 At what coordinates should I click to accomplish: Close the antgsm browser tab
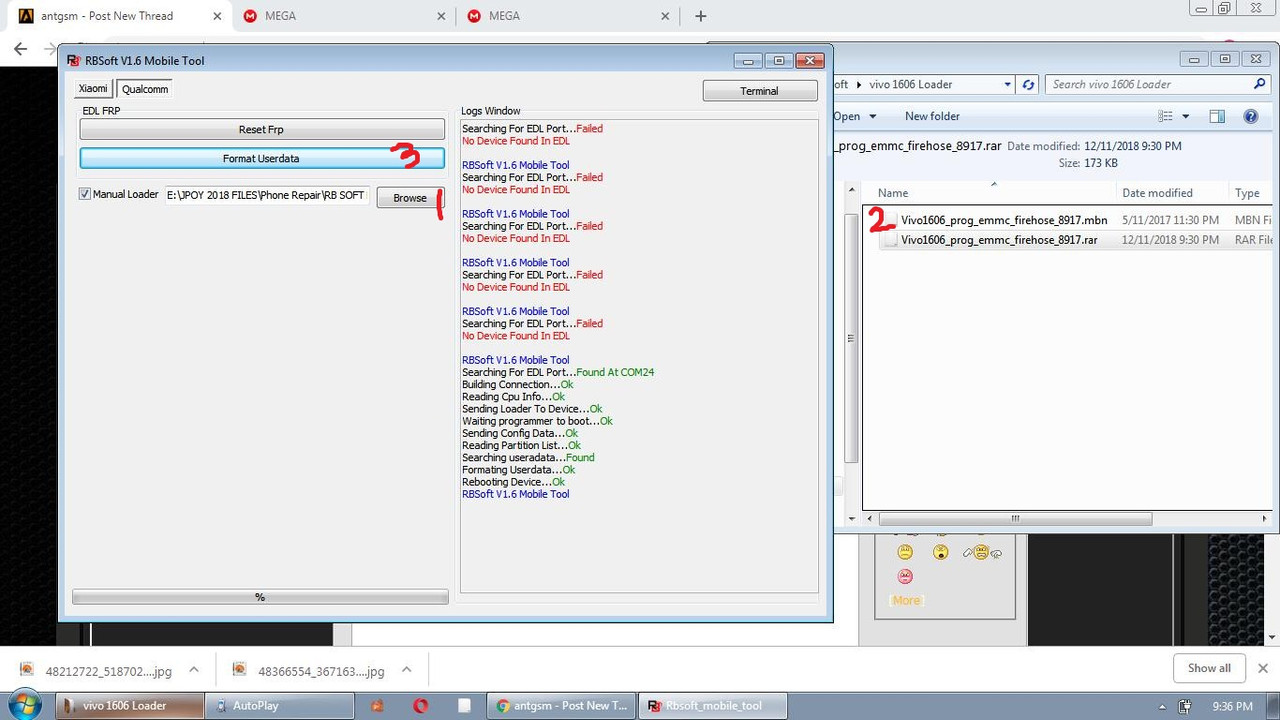click(x=217, y=16)
